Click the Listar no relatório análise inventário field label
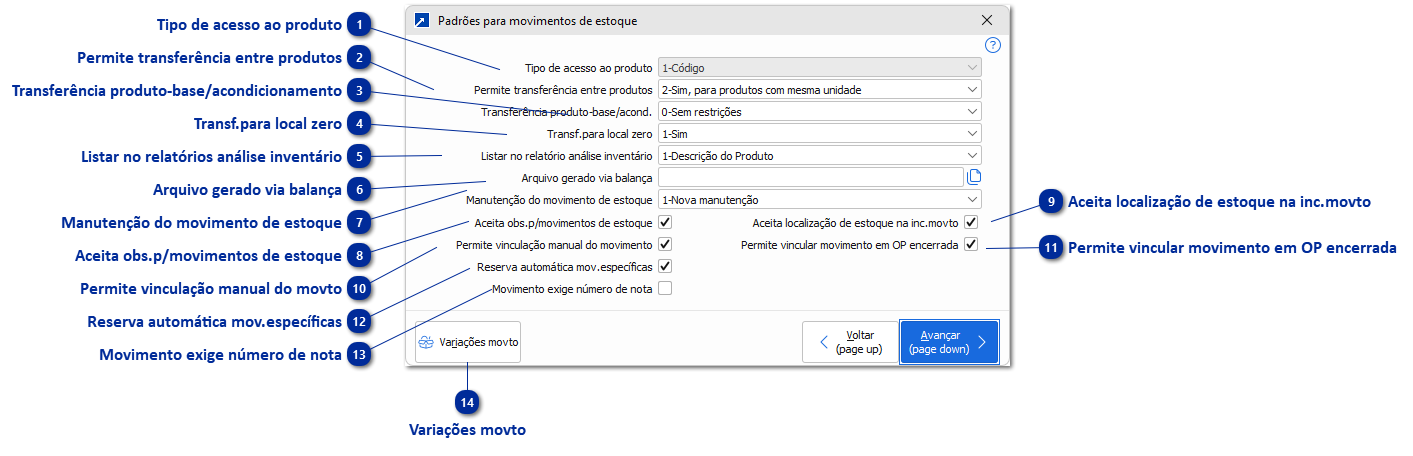 (x=567, y=156)
